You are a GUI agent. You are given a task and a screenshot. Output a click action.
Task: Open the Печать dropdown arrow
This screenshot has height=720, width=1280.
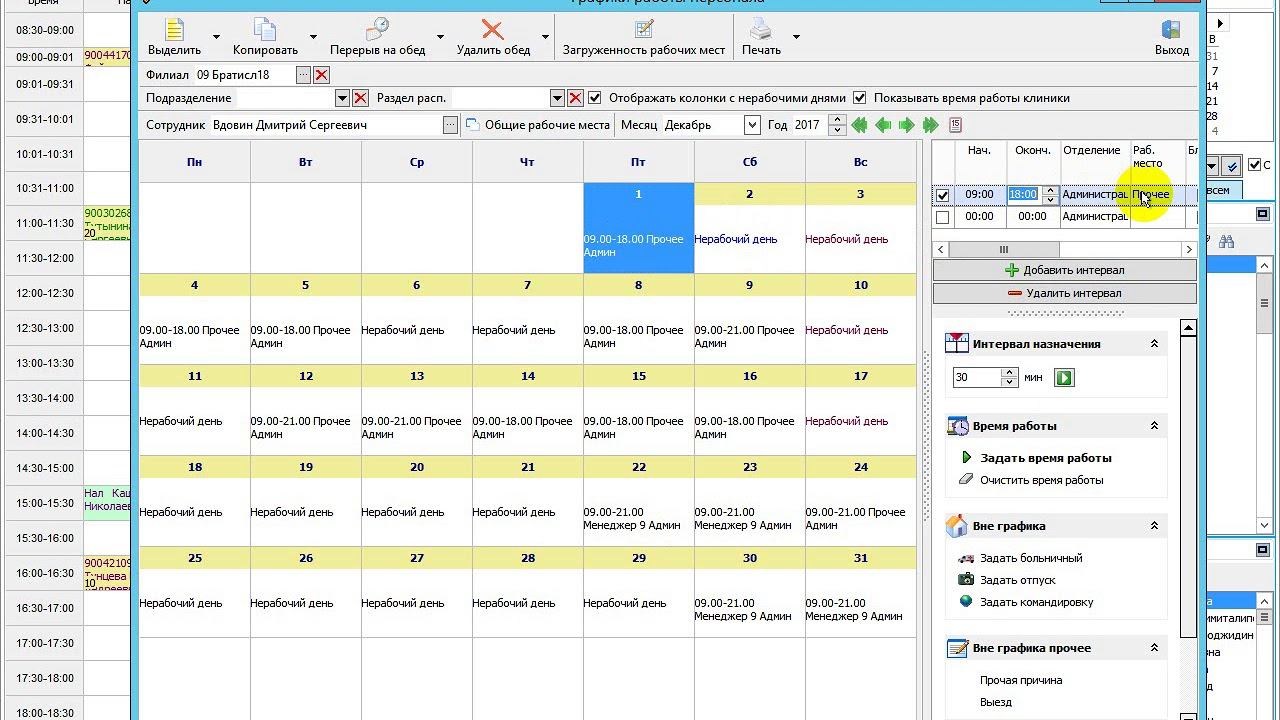click(x=796, y=37)
